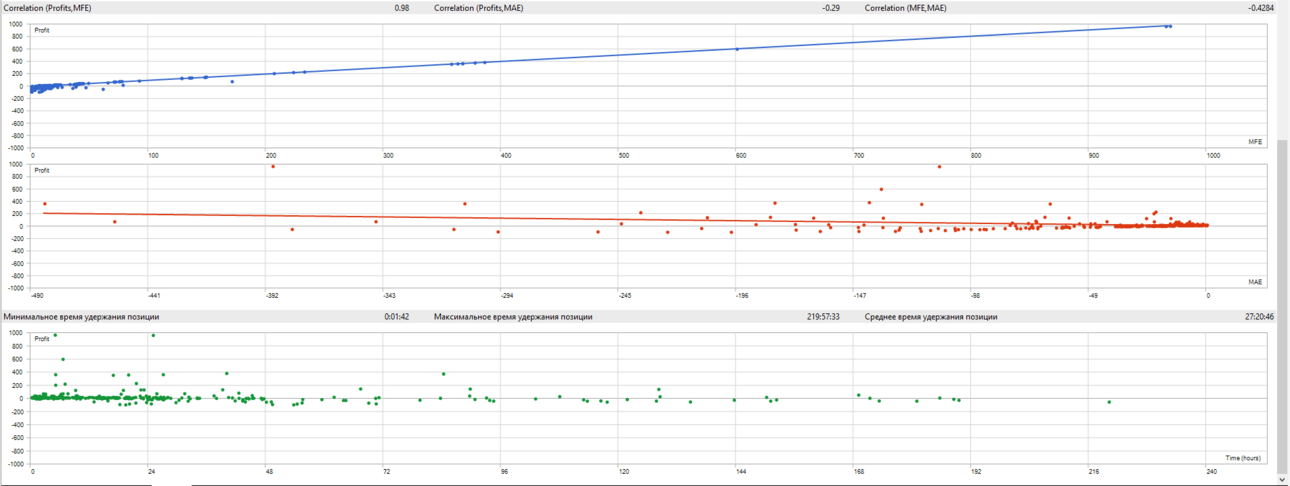The height and width of the screenshot is (486, 1290).
Task: Click 'Максимальное время удержания позиции' label
Action: point(513,316)
